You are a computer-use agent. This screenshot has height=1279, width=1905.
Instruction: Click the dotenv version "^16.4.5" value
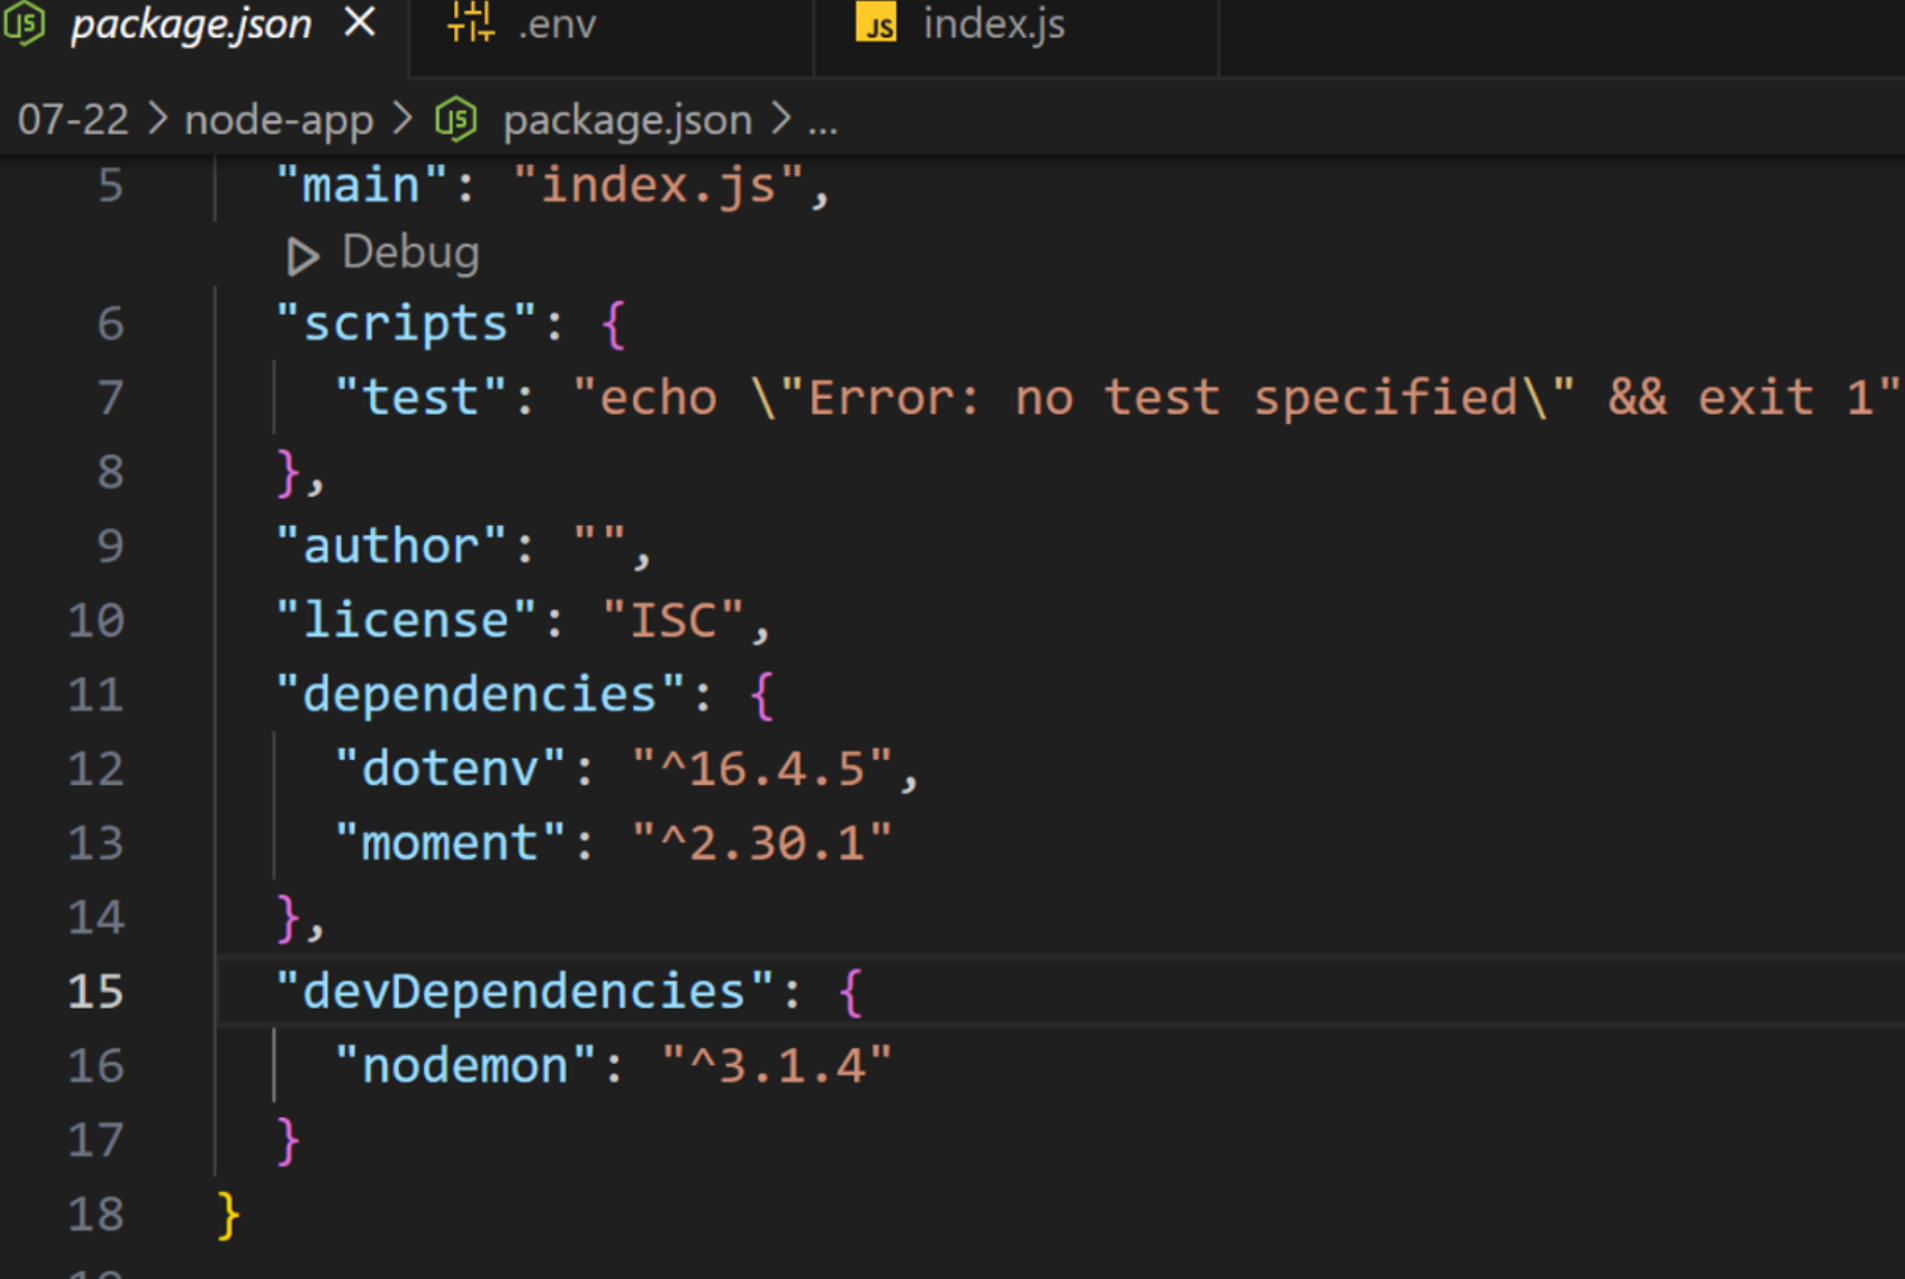pos(762,769)
